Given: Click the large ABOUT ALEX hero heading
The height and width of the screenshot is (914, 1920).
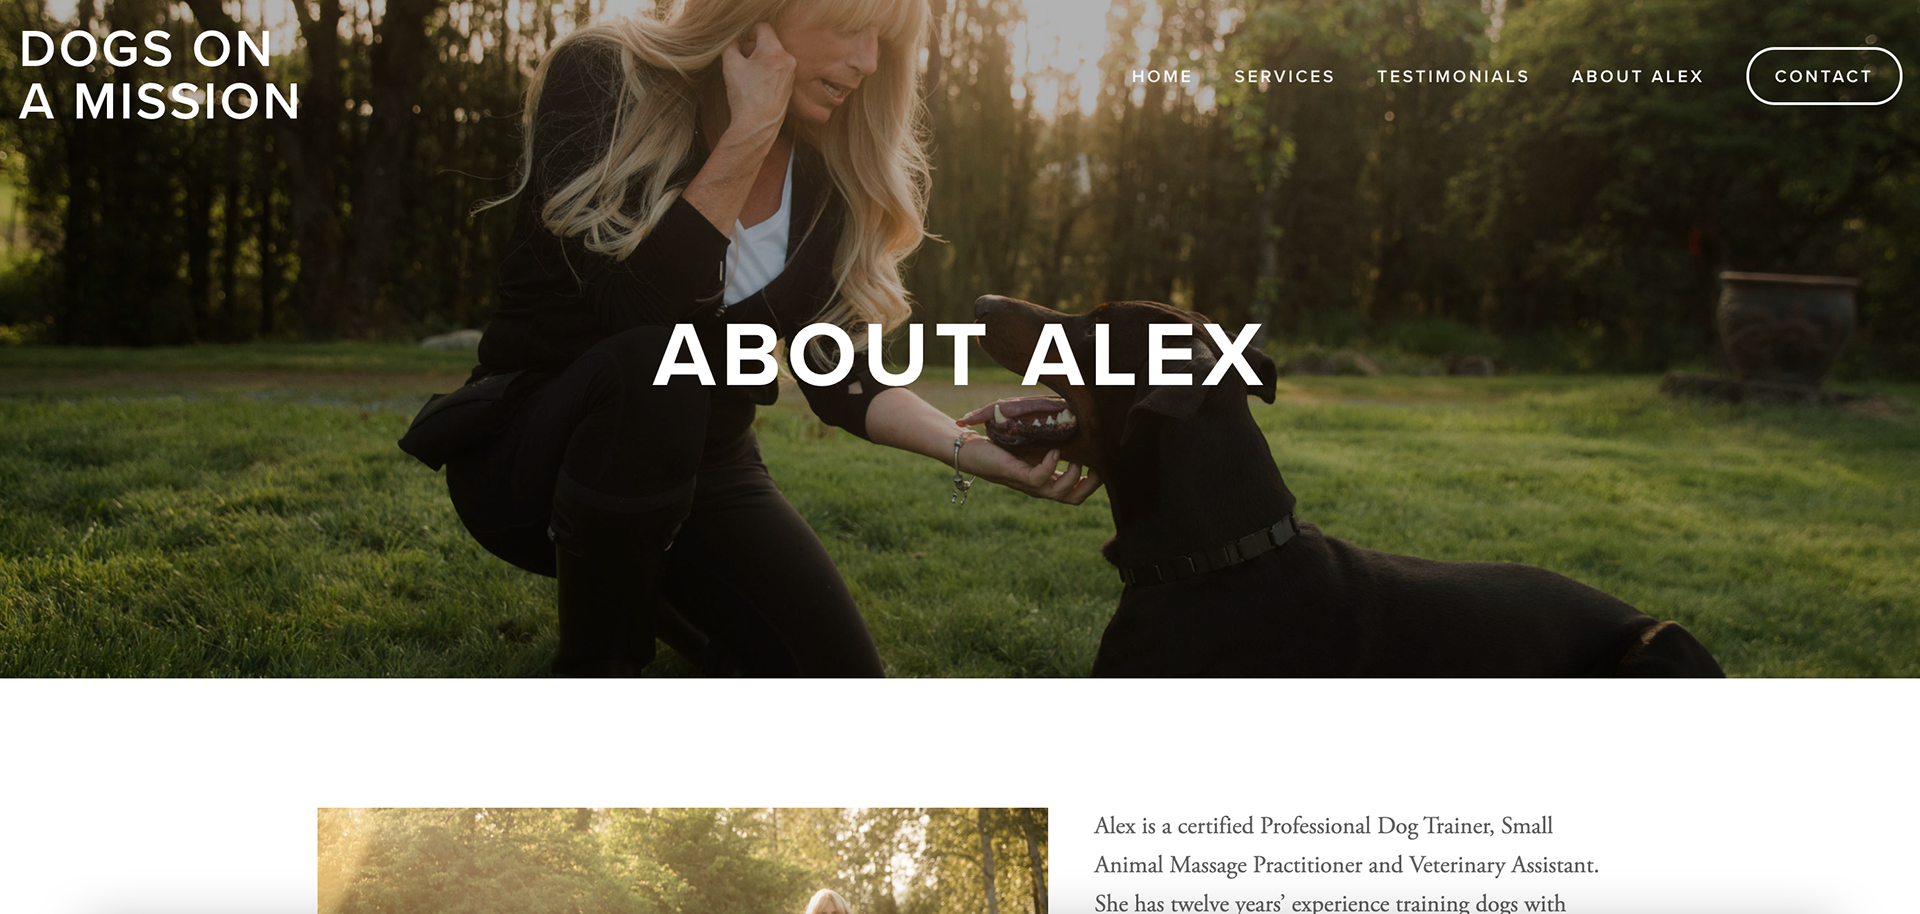Looking at the screenshot, I should [959, 354].
